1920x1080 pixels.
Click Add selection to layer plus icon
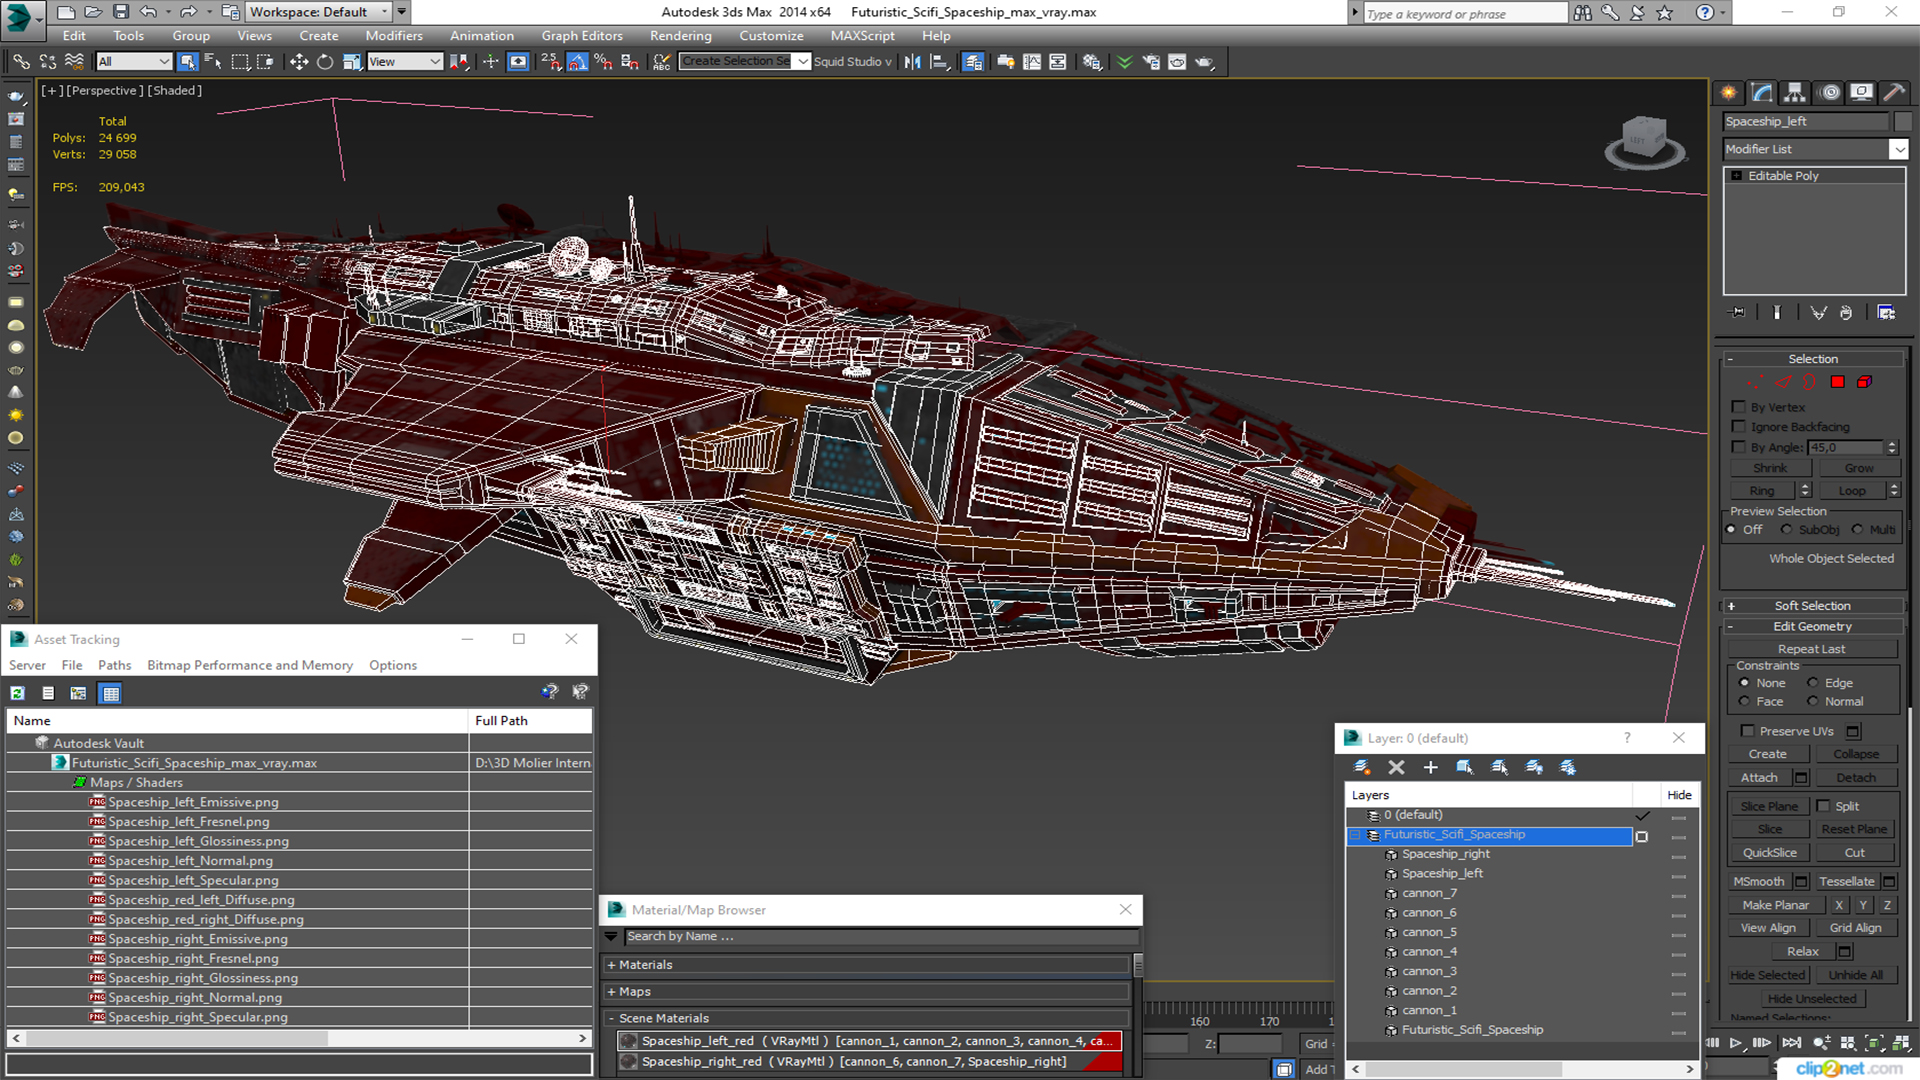(1430, 767)
